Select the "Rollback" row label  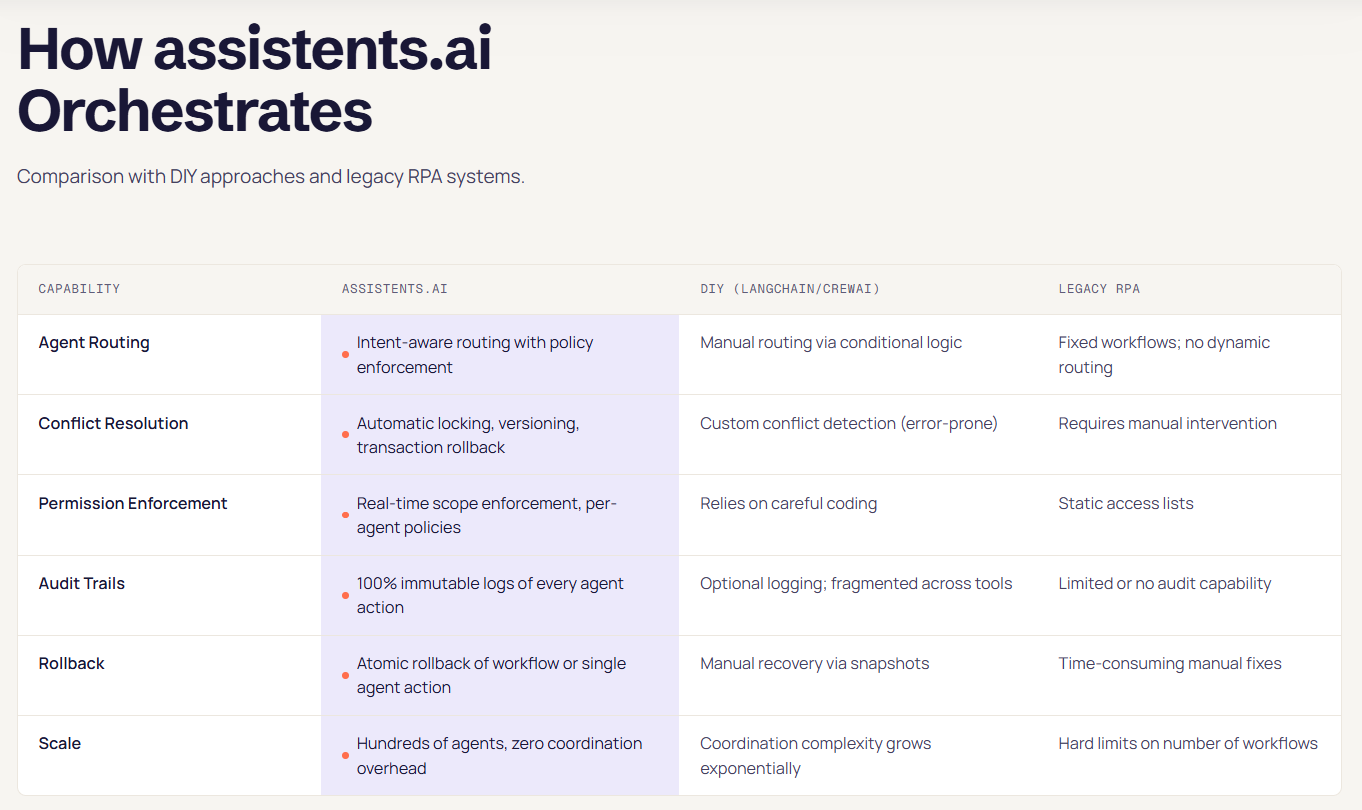click(x=72, y=663)
